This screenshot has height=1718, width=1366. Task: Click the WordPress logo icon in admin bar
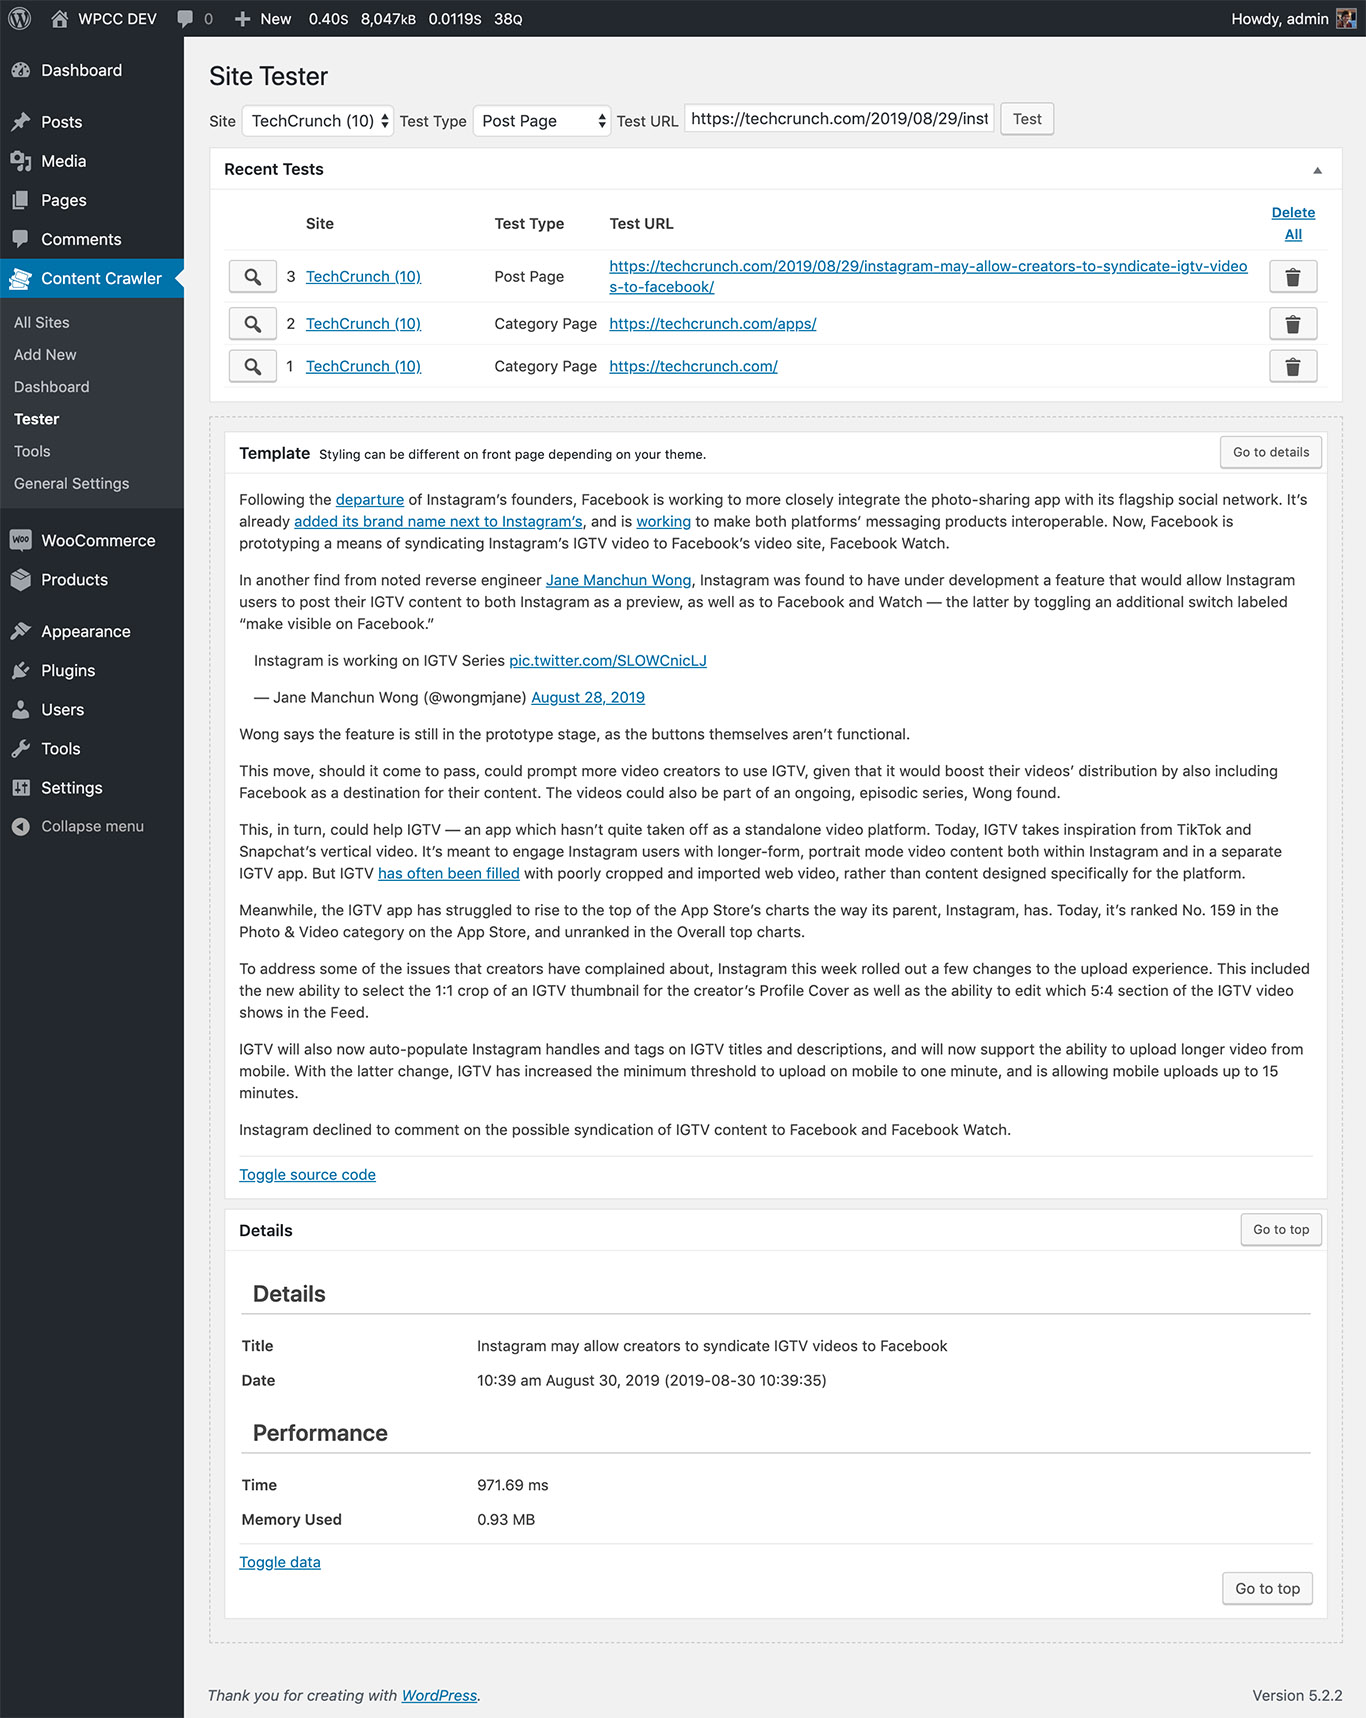(20, 19)
